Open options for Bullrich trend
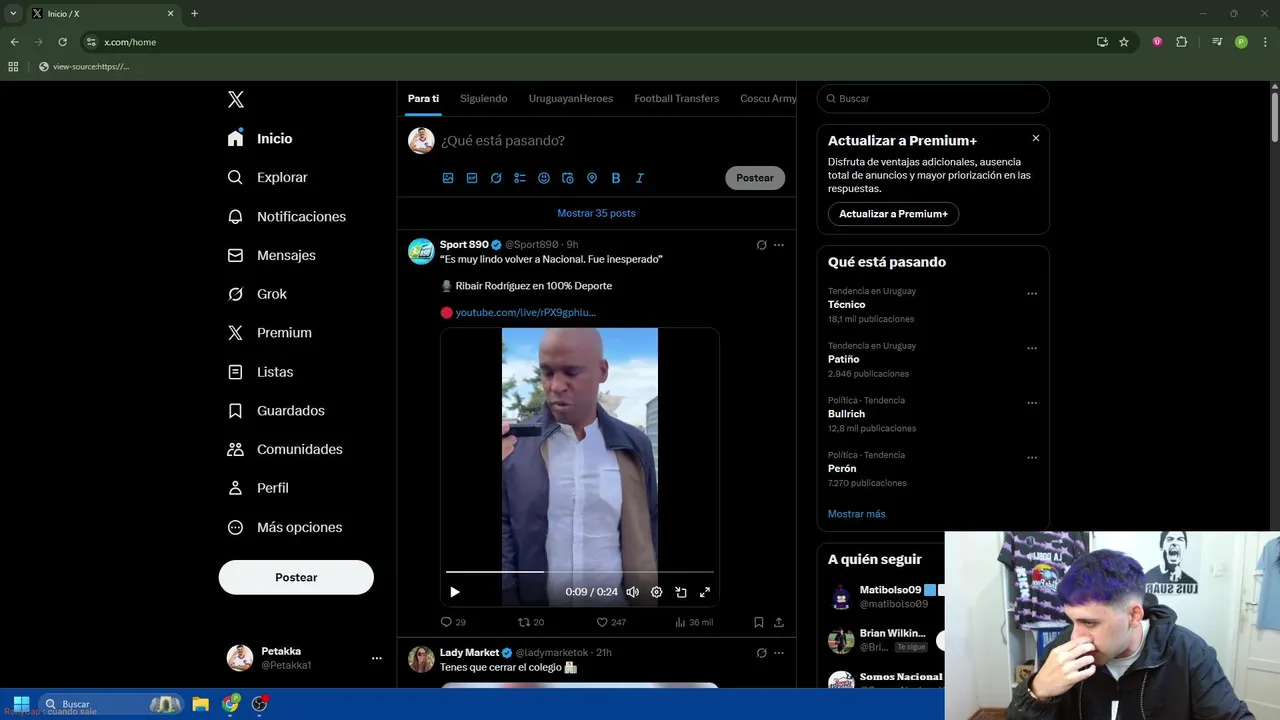Viewport: 1280px width, 720px height. point(1032,403)
